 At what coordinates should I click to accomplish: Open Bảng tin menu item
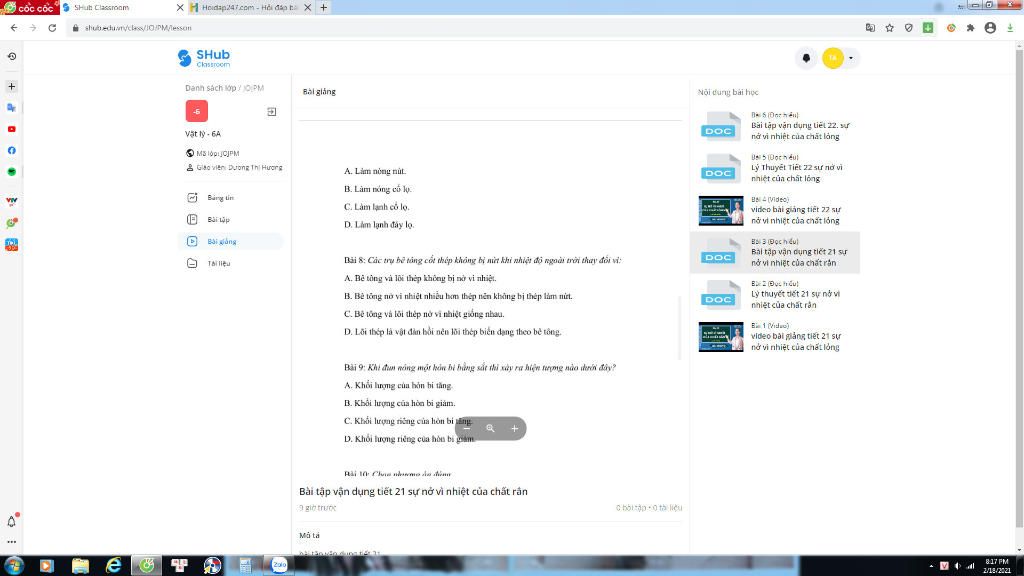point(231,198)
